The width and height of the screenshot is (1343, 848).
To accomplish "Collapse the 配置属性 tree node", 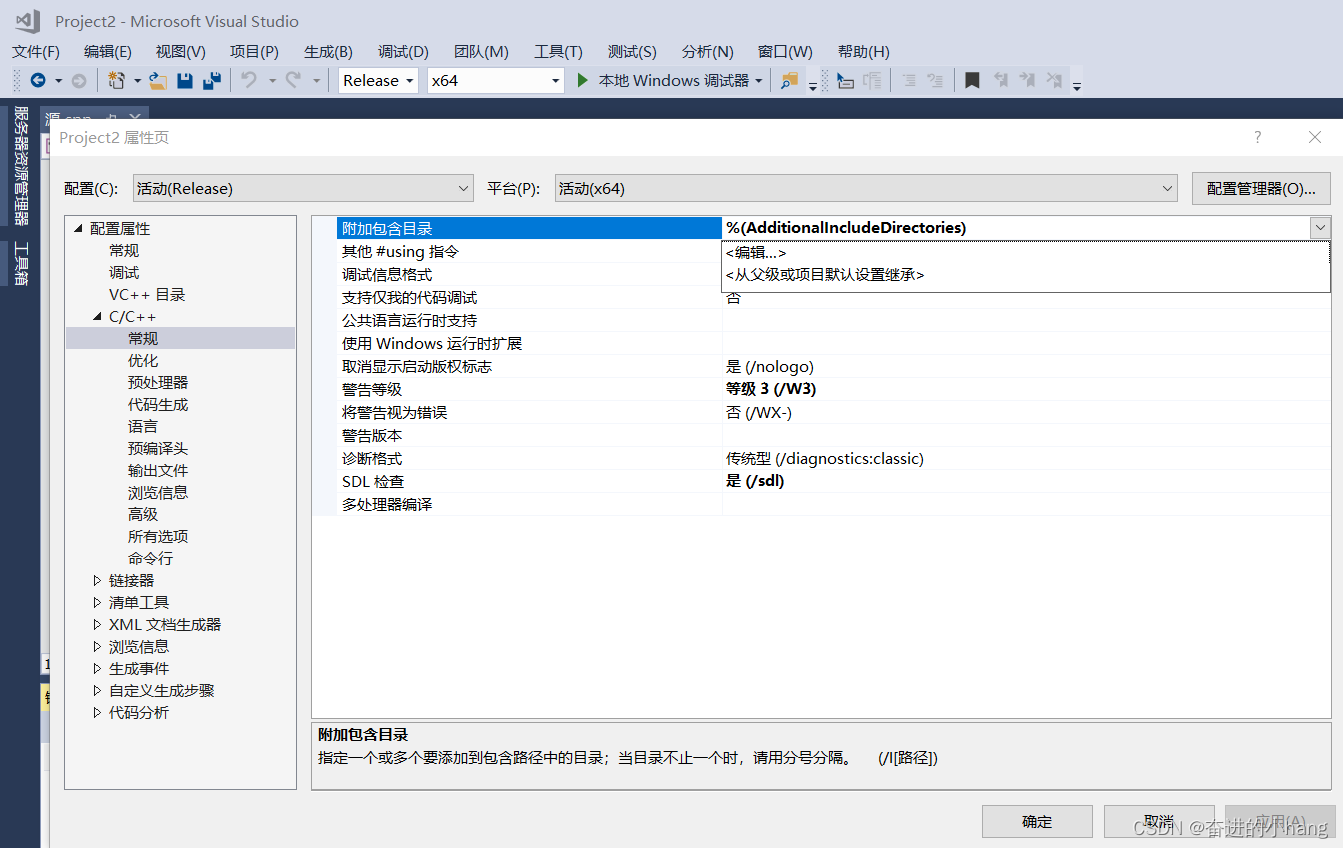I will coord(78,229).
